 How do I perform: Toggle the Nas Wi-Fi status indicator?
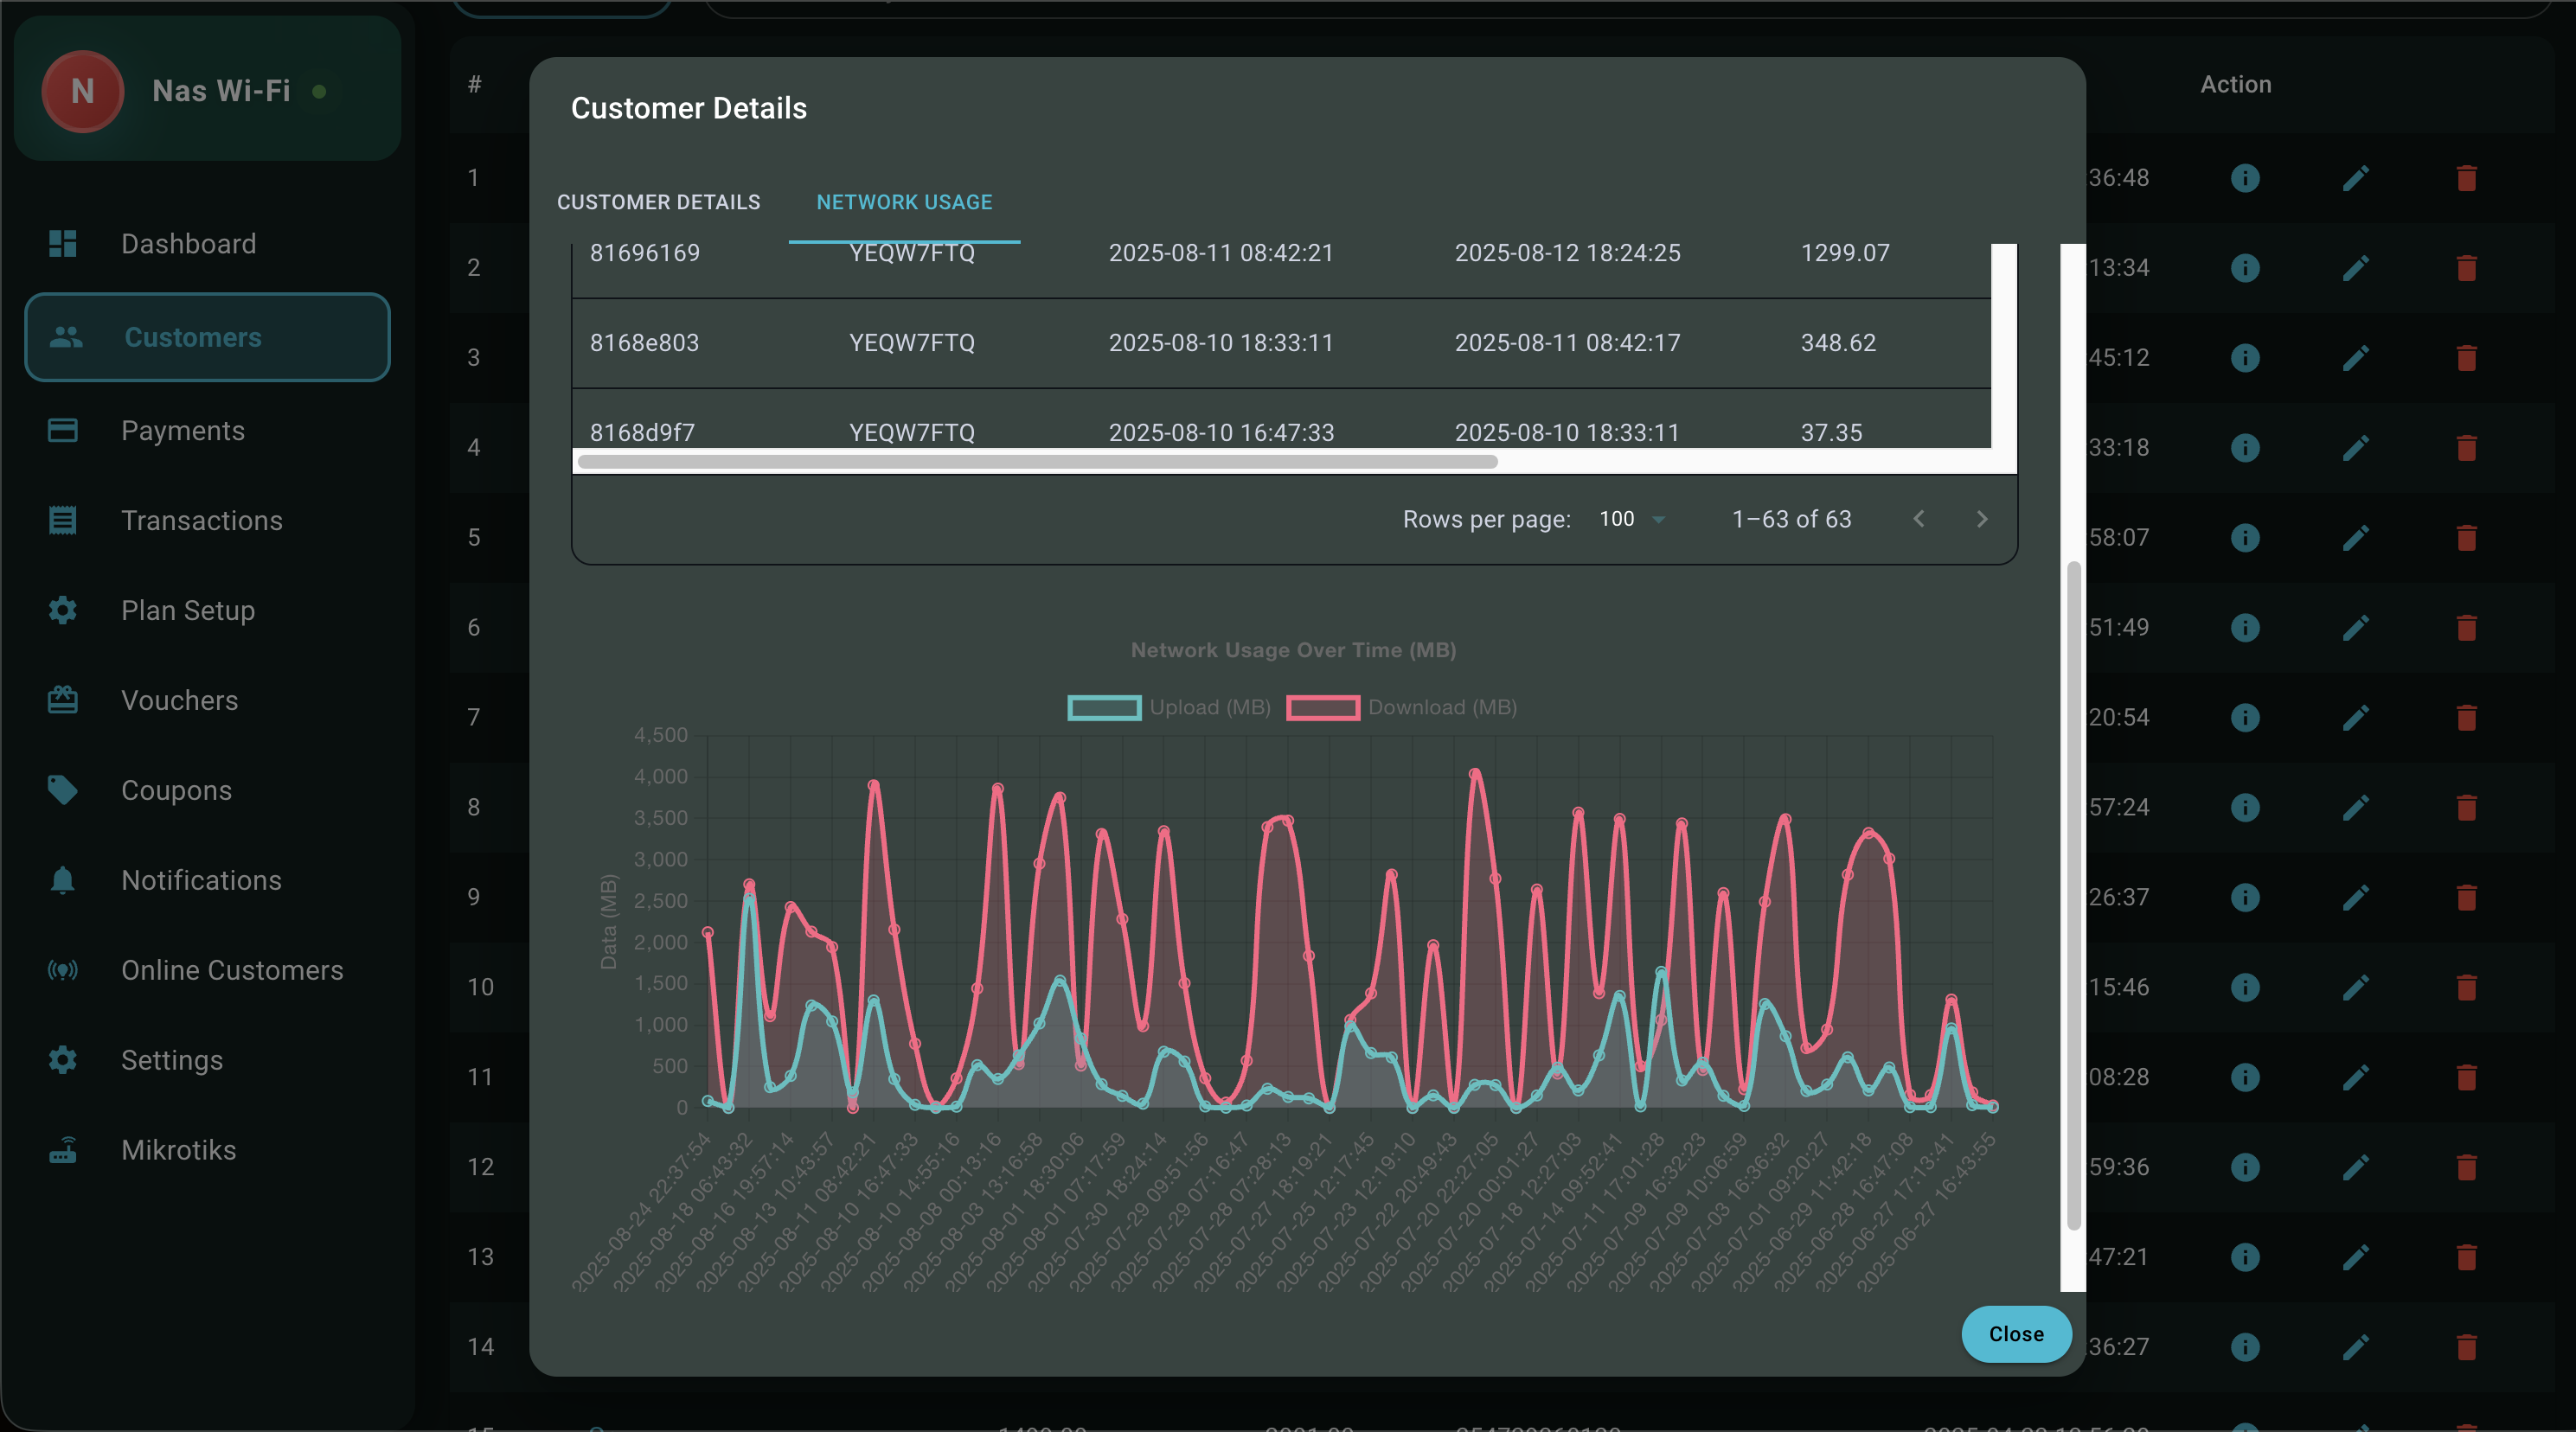point(320,92)
